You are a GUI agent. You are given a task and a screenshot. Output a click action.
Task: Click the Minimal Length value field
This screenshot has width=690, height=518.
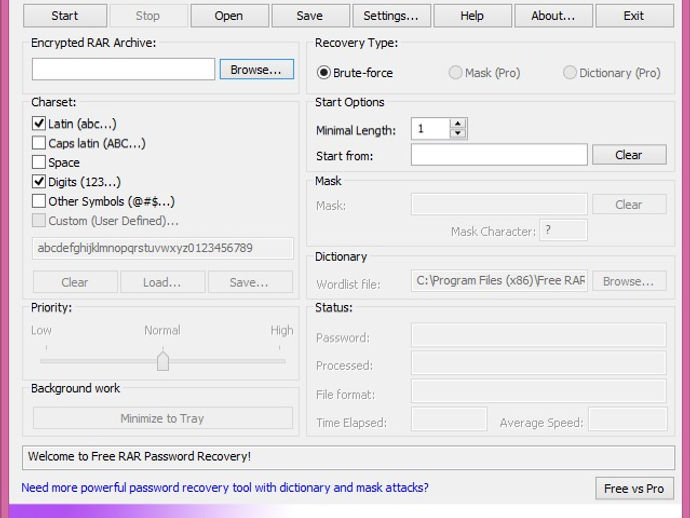click(430, 129)
